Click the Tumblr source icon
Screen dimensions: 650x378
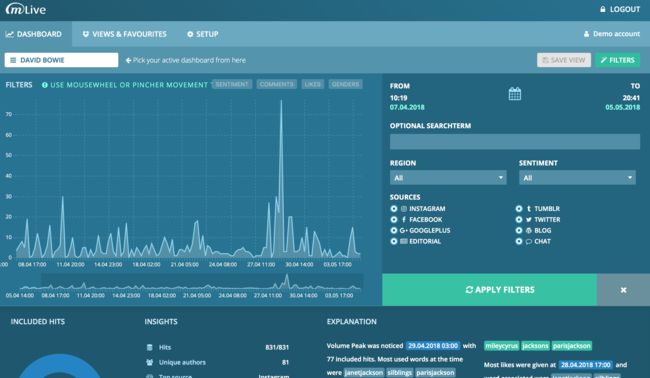(x=529, y=209)
